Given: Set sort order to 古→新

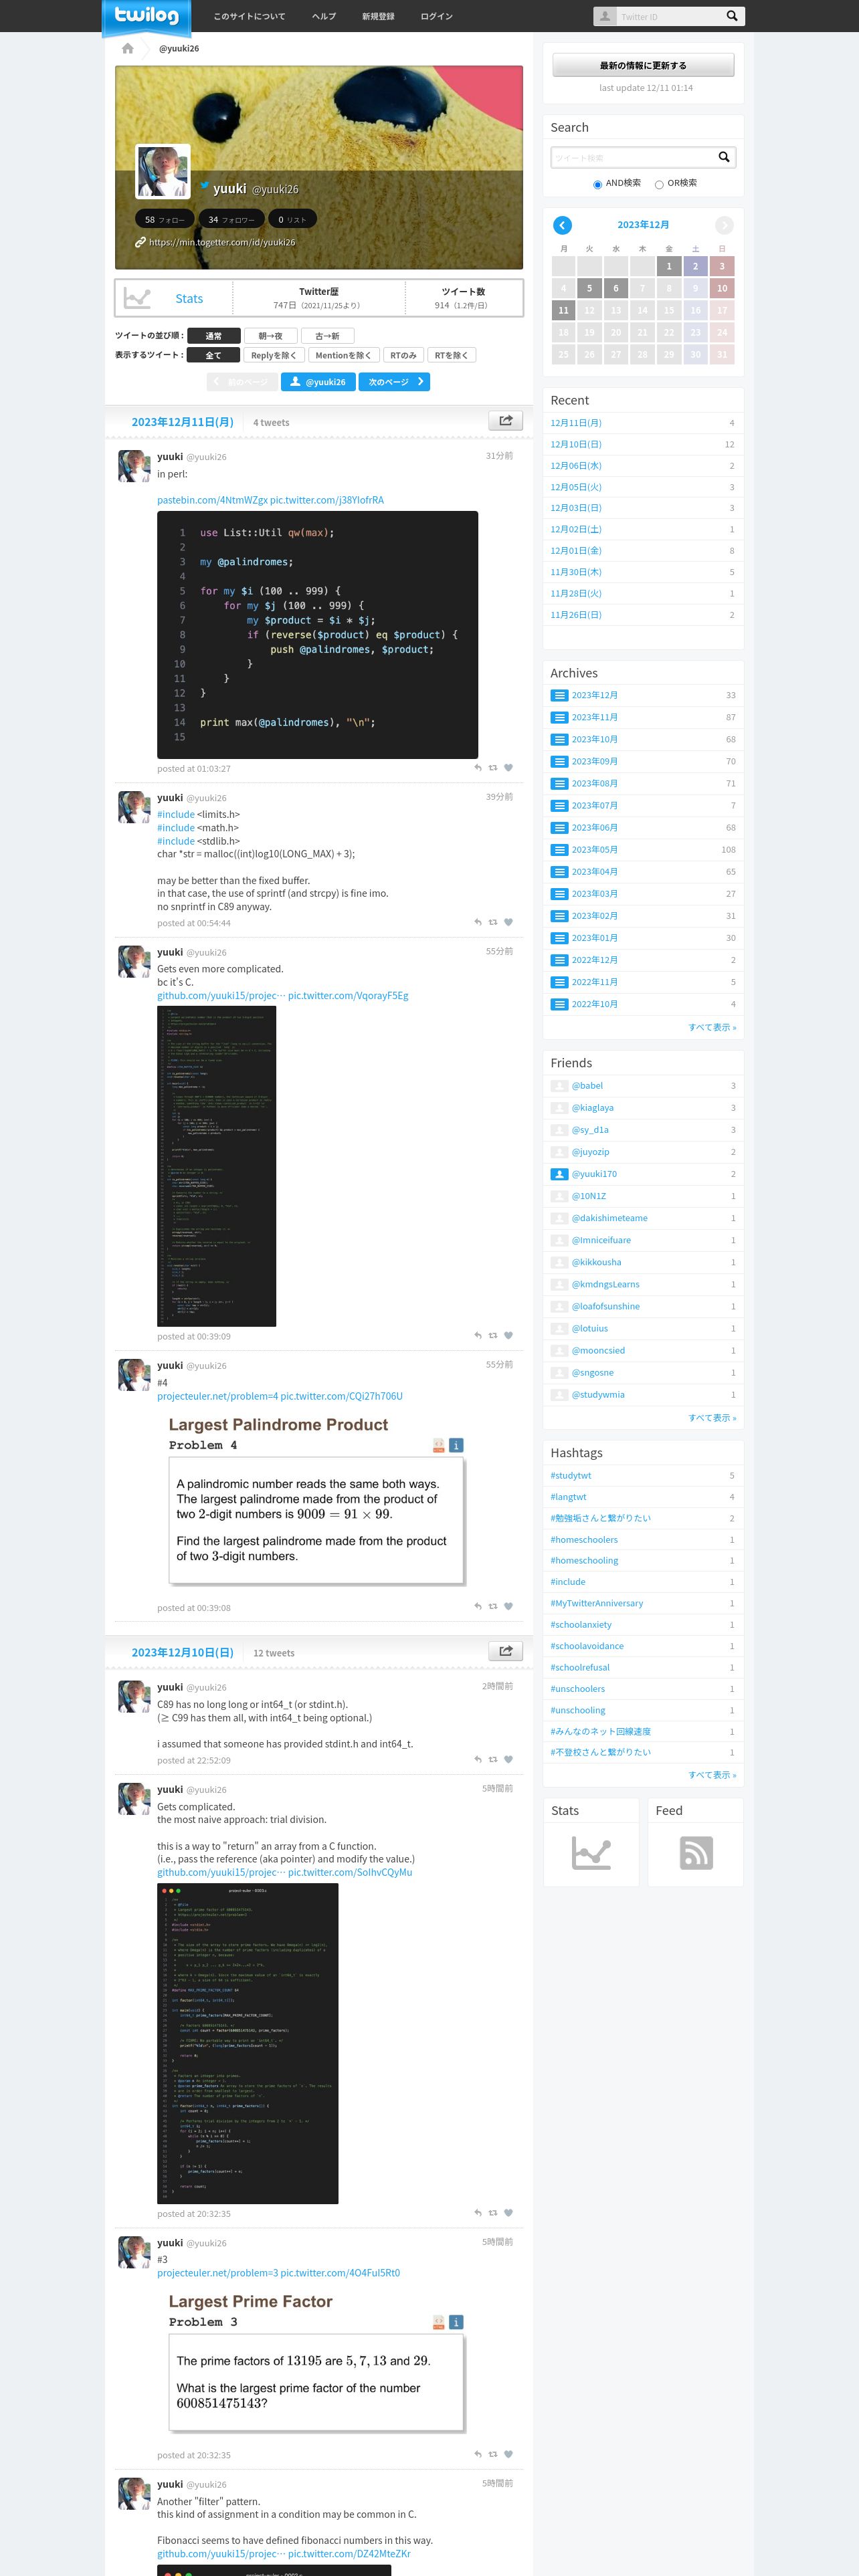Looking at the screenshot, I should pos(327,336).
